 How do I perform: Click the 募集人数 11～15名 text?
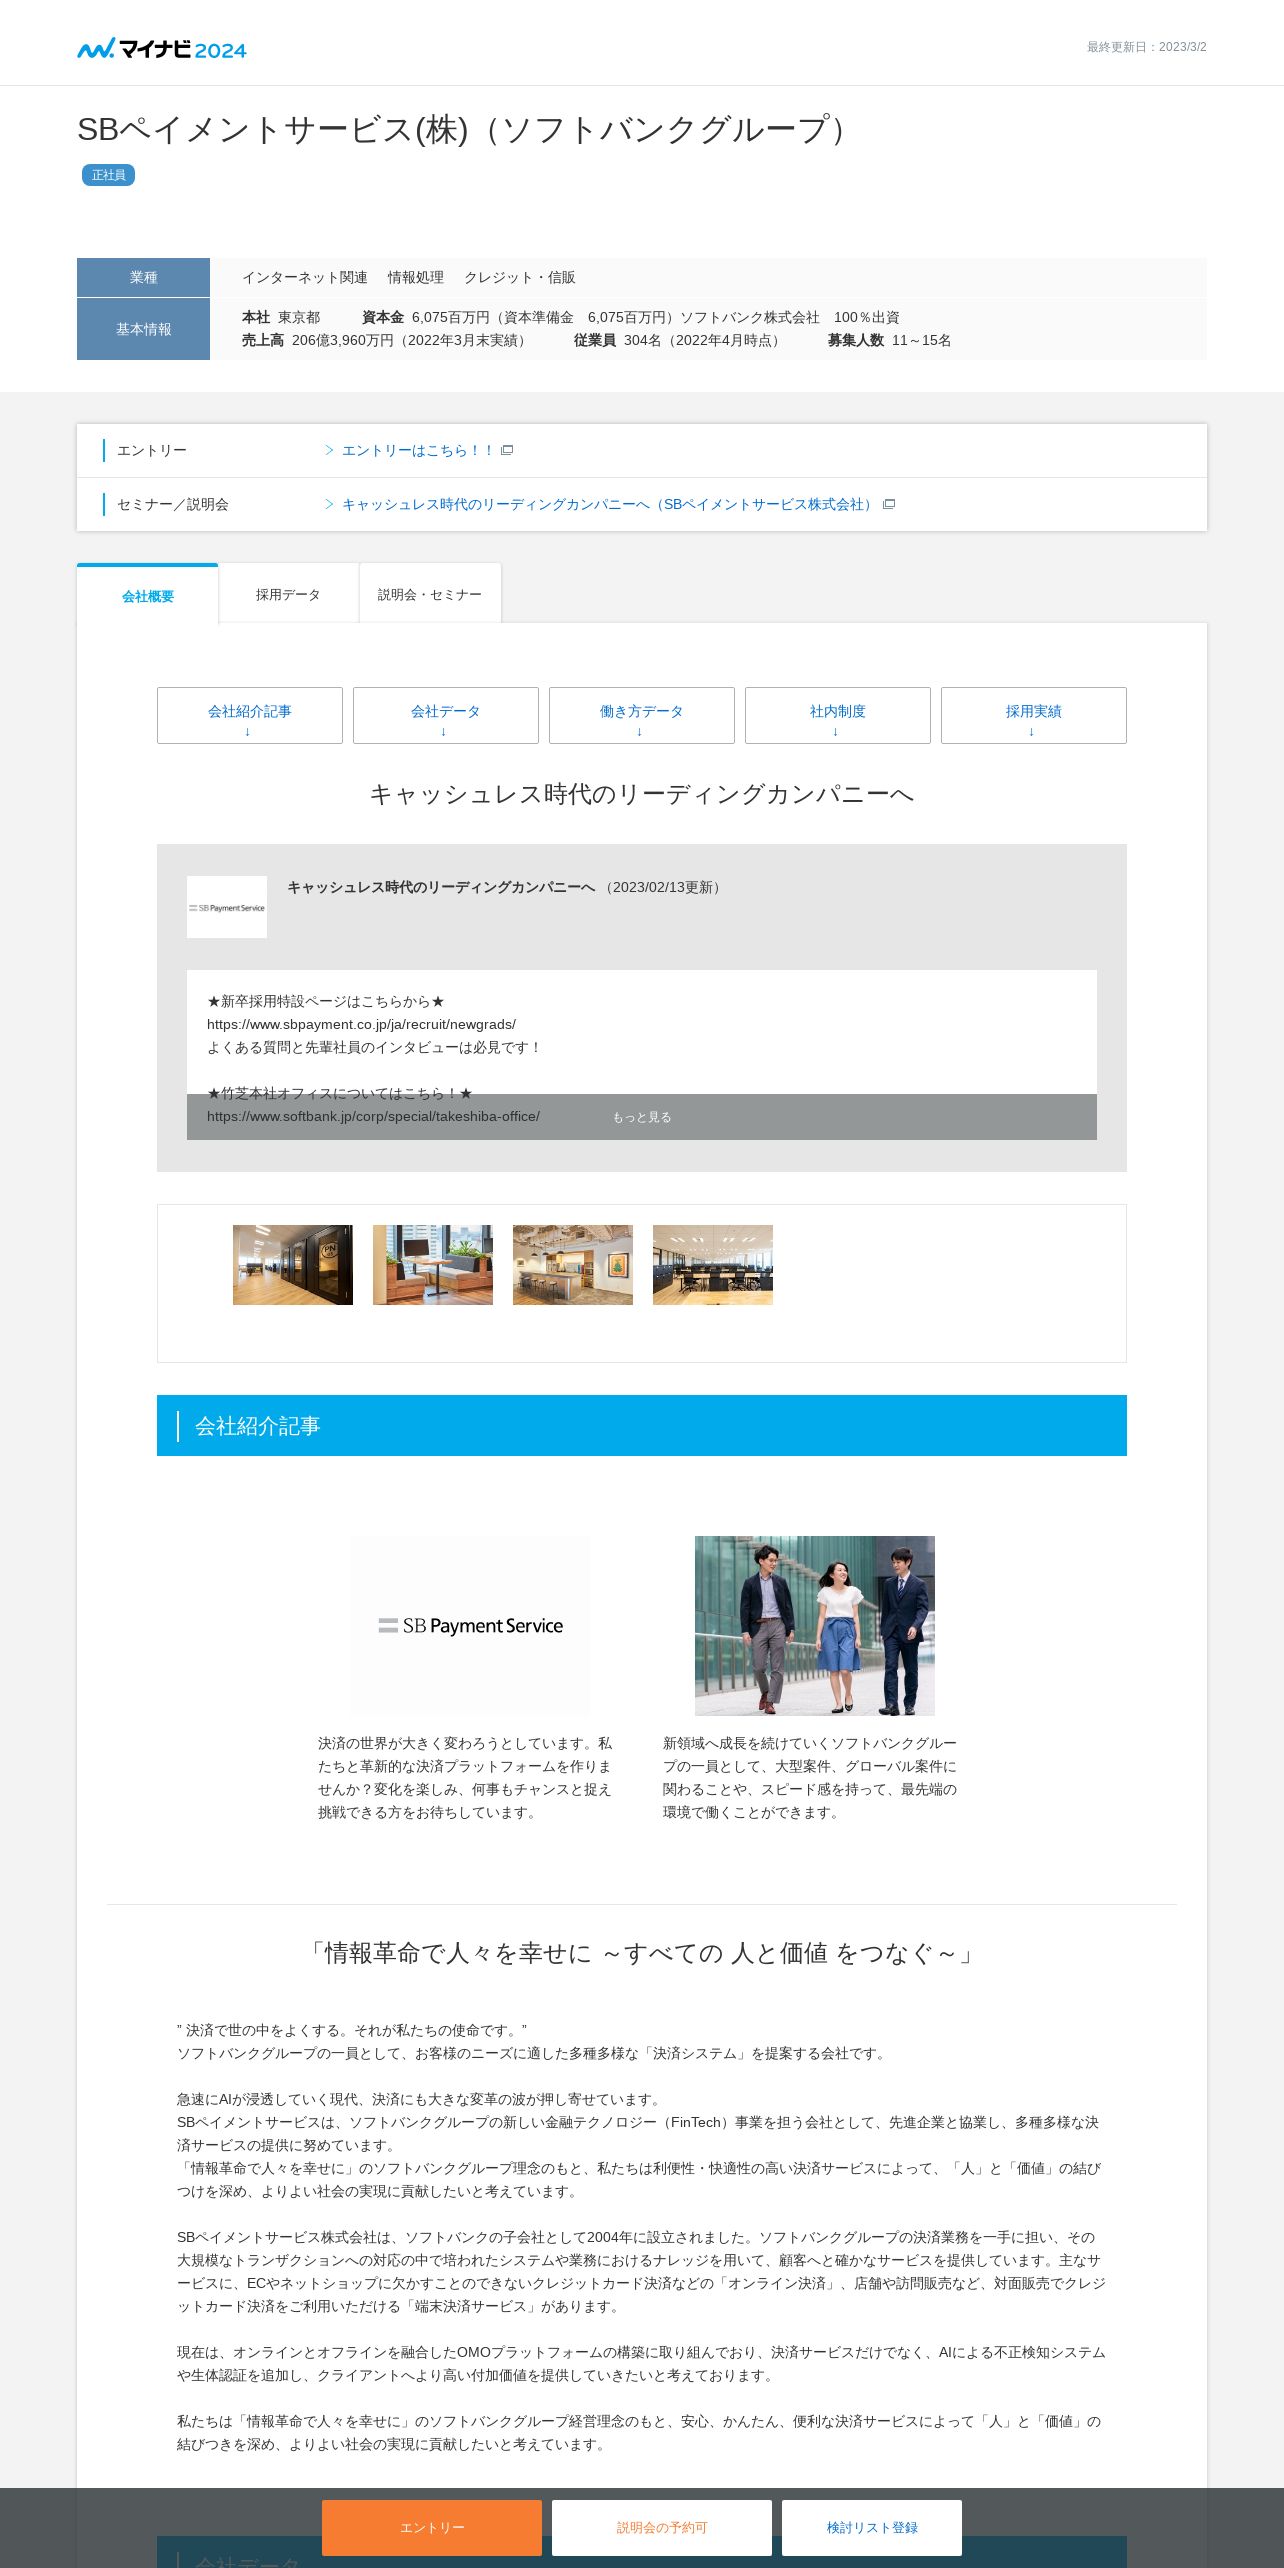click(x=889, y=340)
